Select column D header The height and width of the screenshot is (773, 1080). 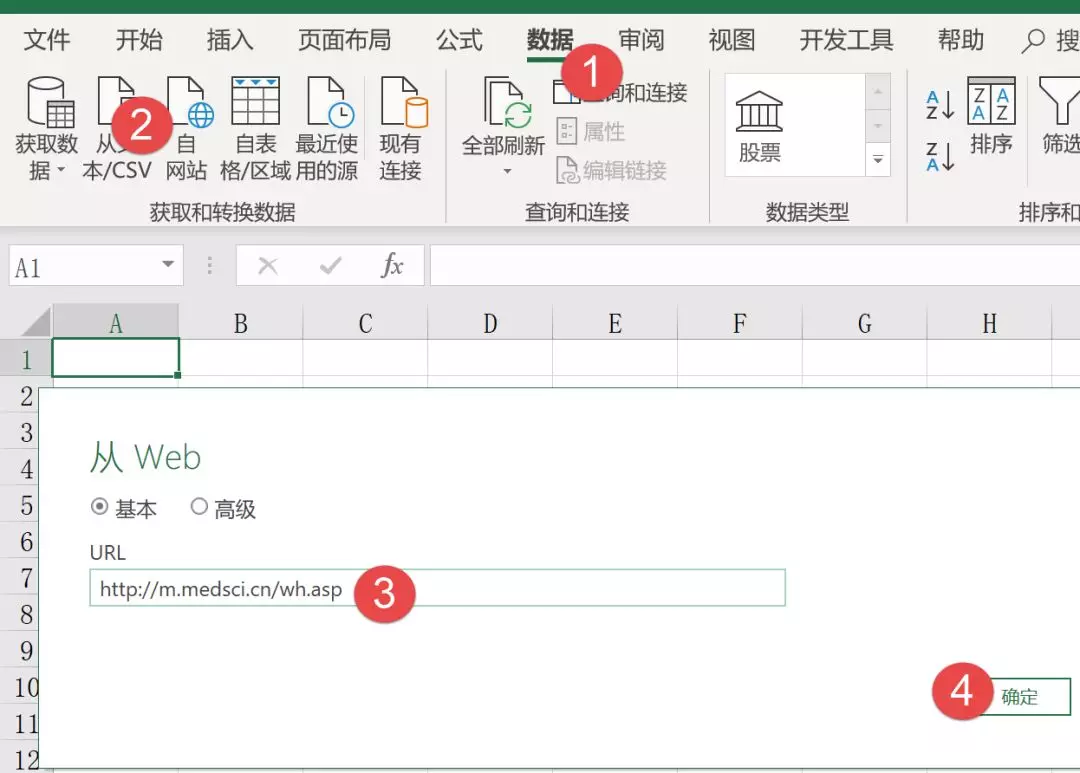(490, 322)
